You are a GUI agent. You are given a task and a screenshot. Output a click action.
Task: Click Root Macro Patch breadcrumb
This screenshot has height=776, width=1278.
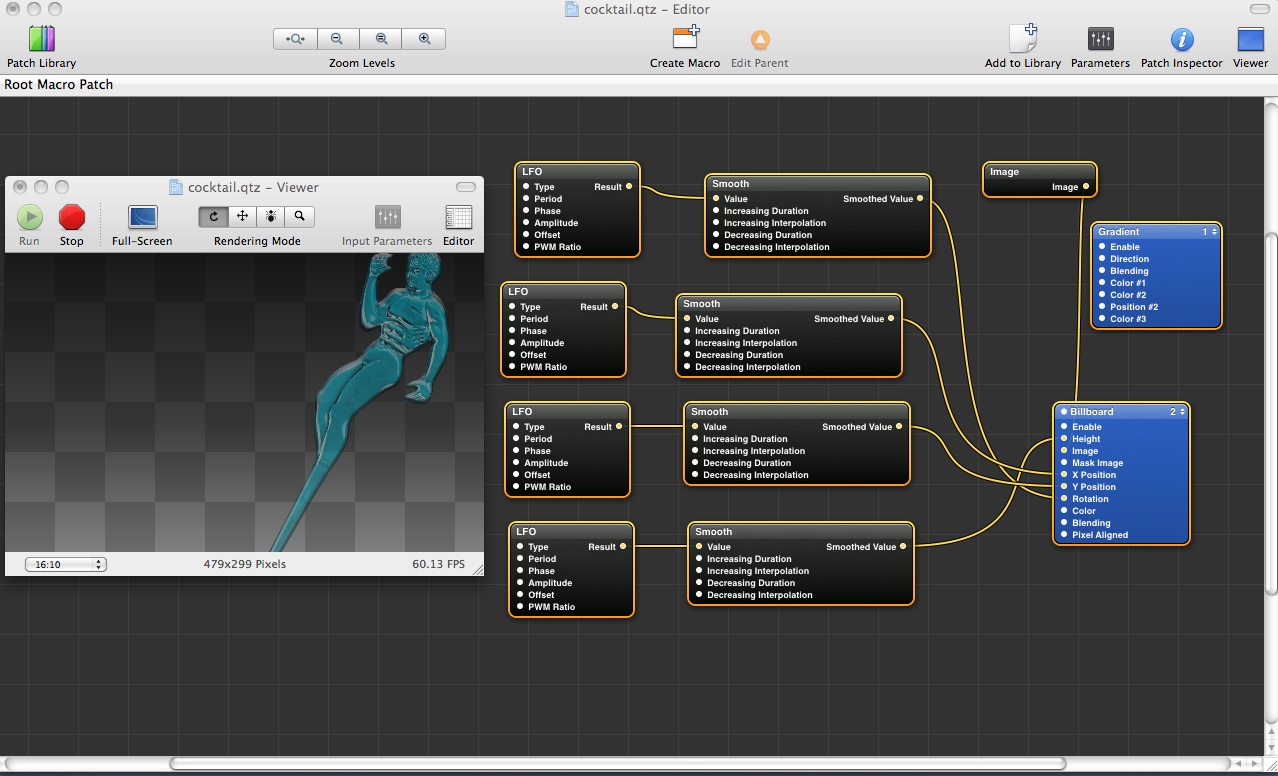point(59,85)
